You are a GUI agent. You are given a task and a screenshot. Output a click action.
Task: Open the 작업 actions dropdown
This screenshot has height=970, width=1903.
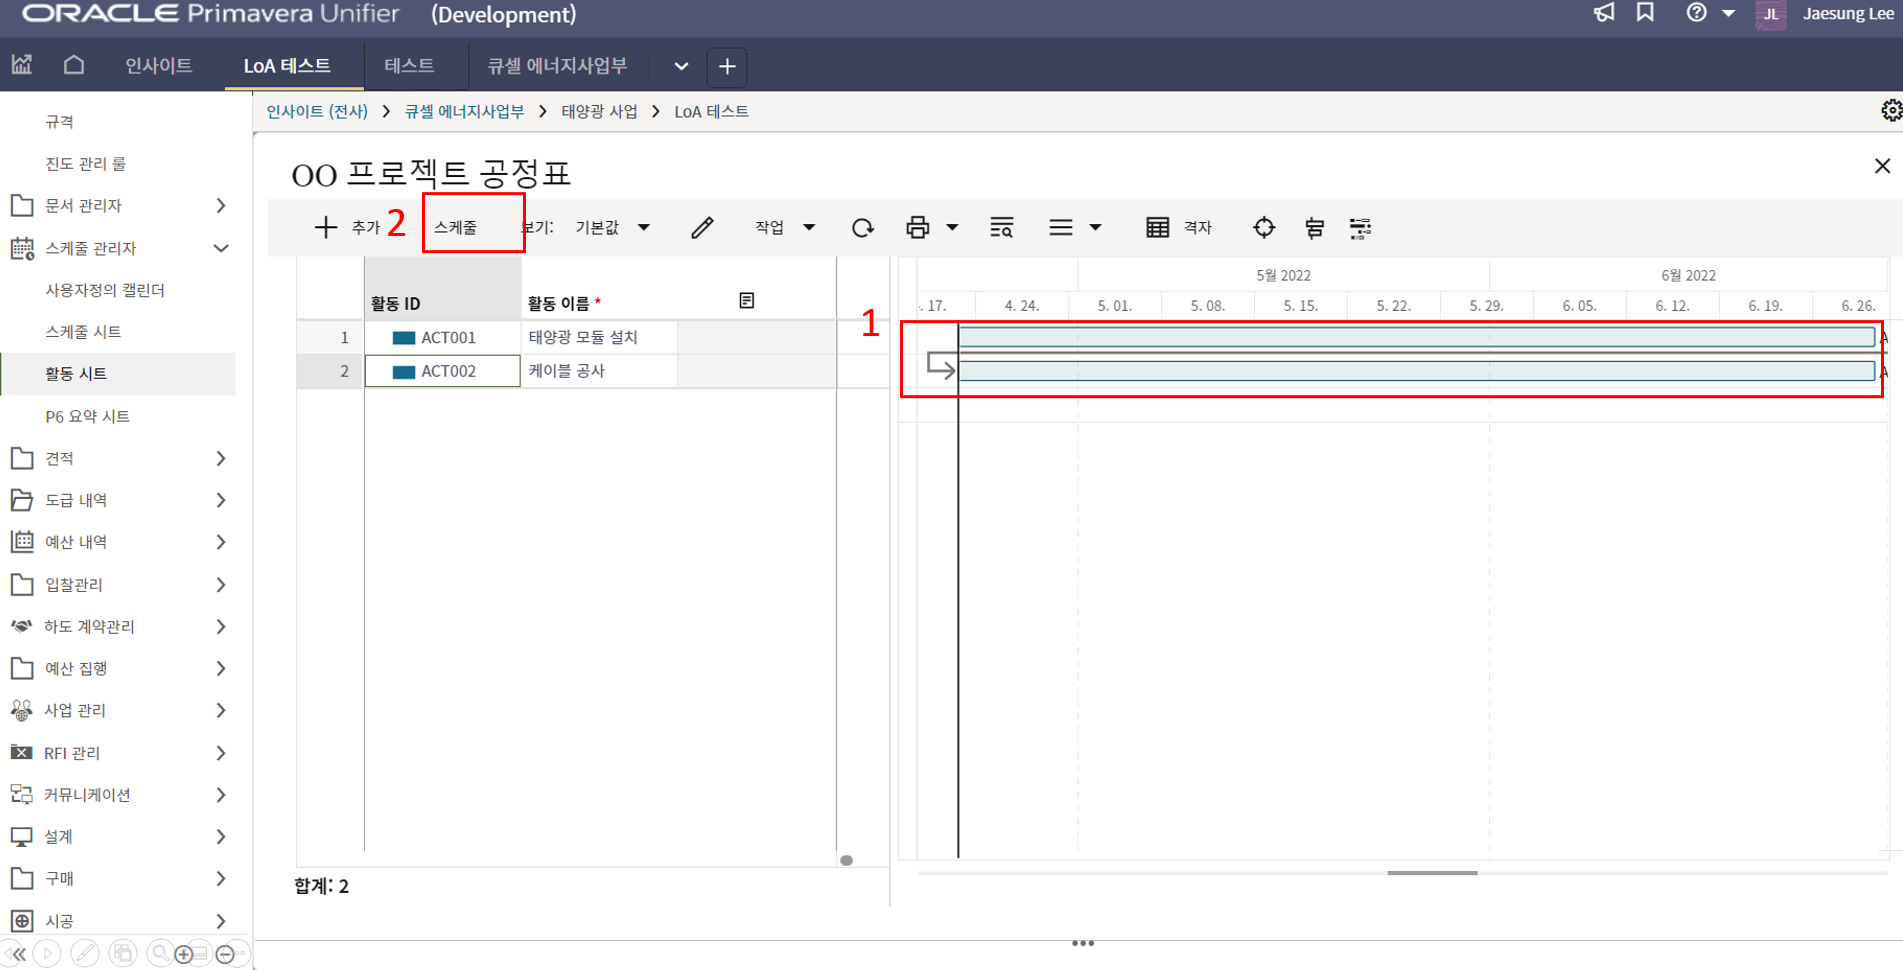tap(784, 228)
